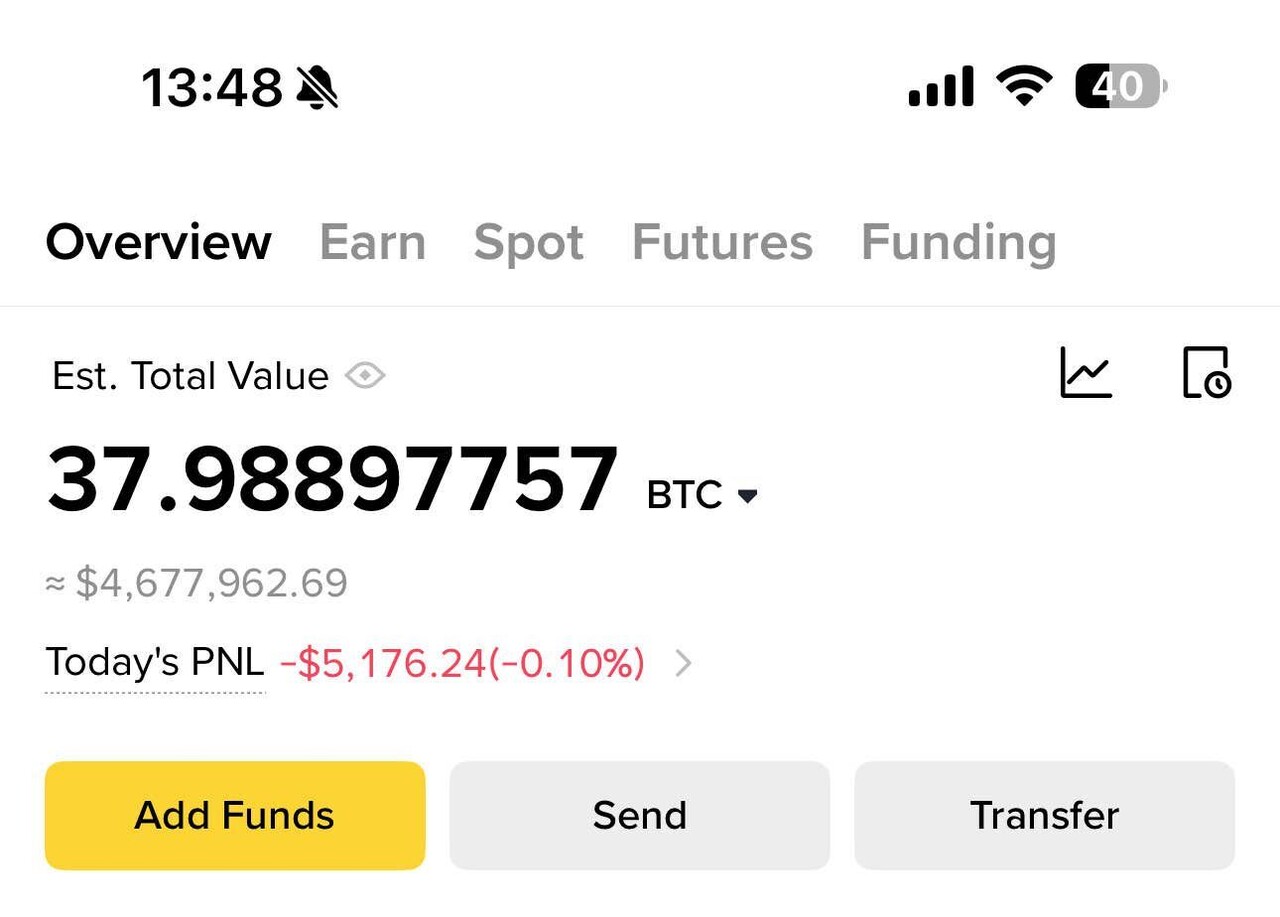Go to the Futures tab
The width and height of the screenshot is (1280, 917).
722,243
